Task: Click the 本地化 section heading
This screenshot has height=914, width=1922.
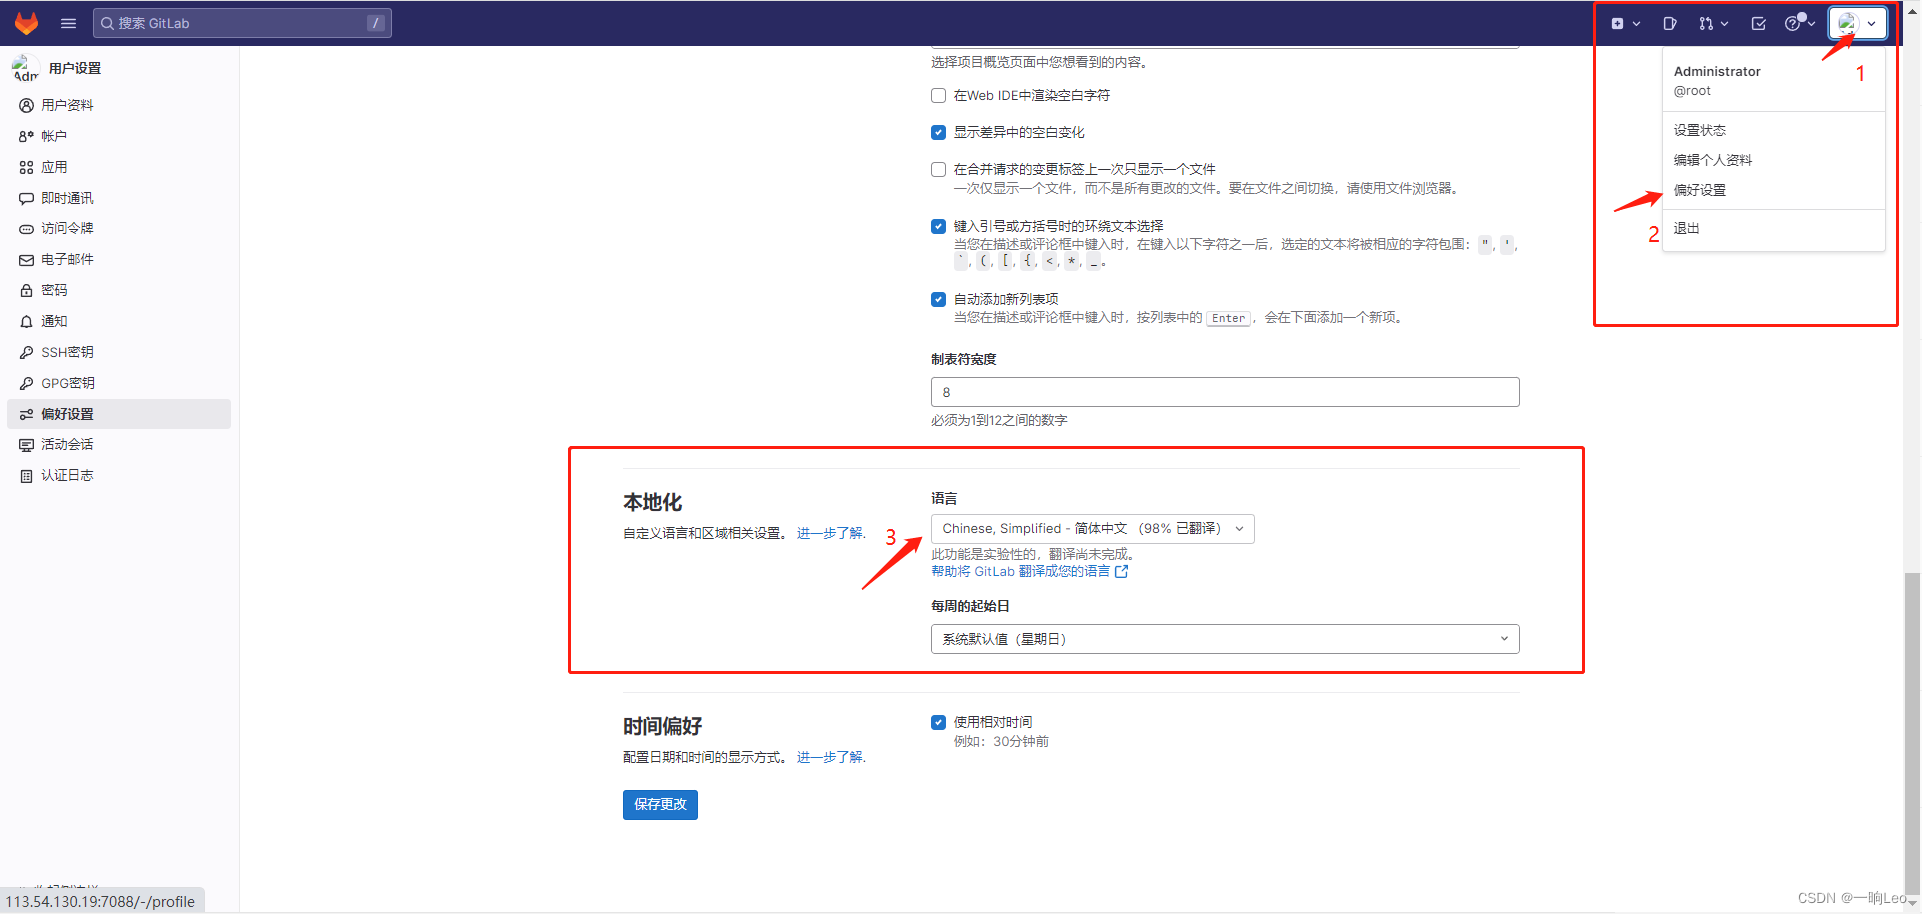Action: coord(652,502)
